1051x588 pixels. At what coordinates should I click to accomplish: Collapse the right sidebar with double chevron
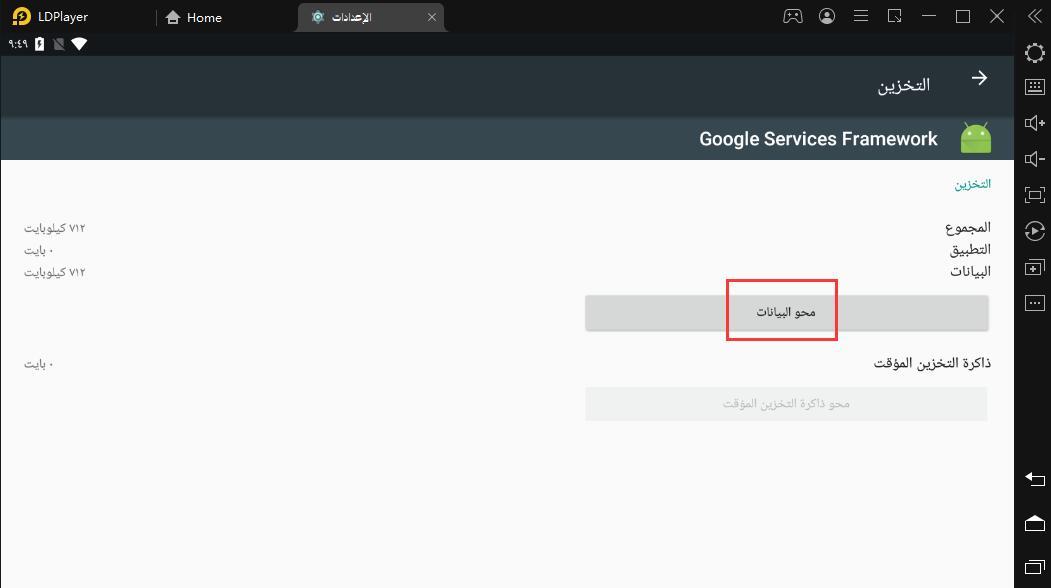1034,16
